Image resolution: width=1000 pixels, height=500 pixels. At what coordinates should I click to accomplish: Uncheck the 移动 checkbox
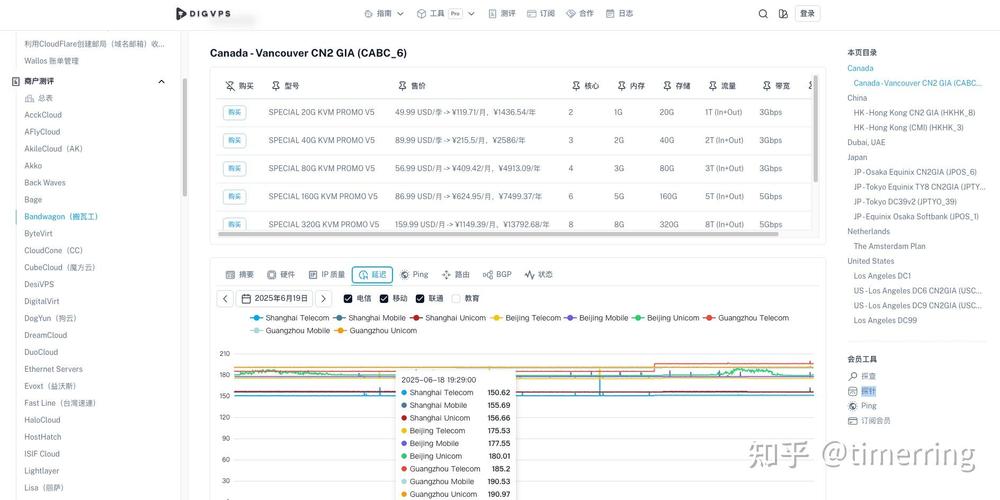pyautogui.click(x=384, y=298)
